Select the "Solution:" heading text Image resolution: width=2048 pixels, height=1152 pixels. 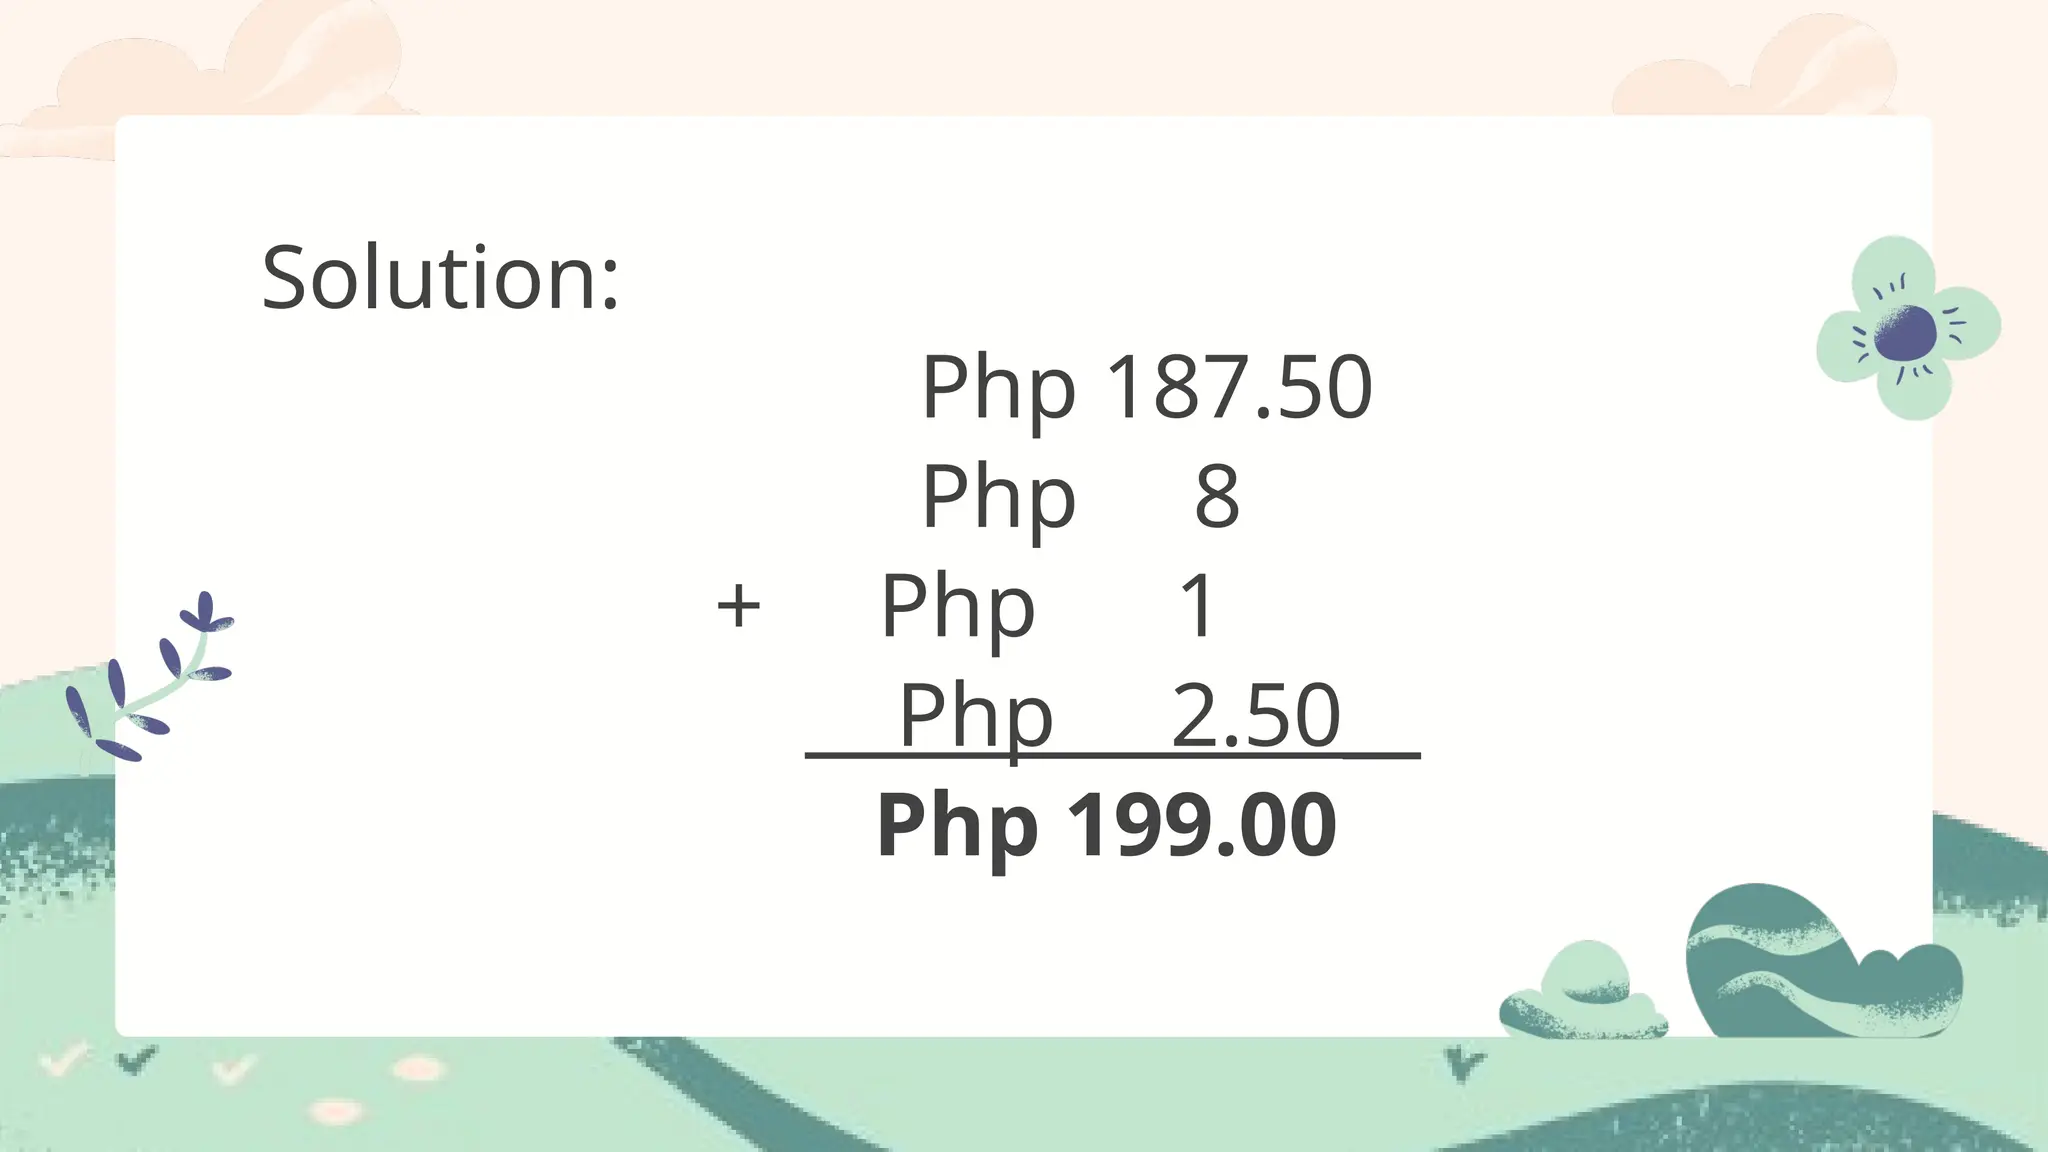(440, 277)
